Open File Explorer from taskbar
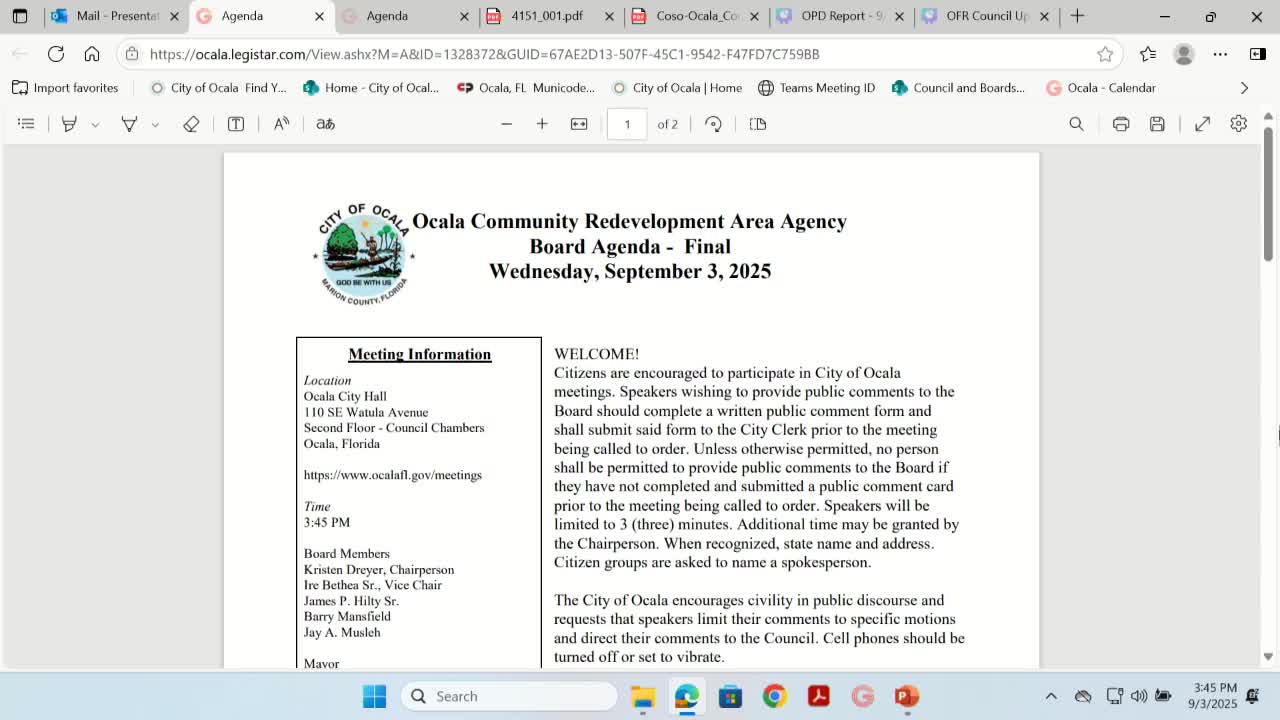This screenshot has height=720, width=1280. point(642,696)
